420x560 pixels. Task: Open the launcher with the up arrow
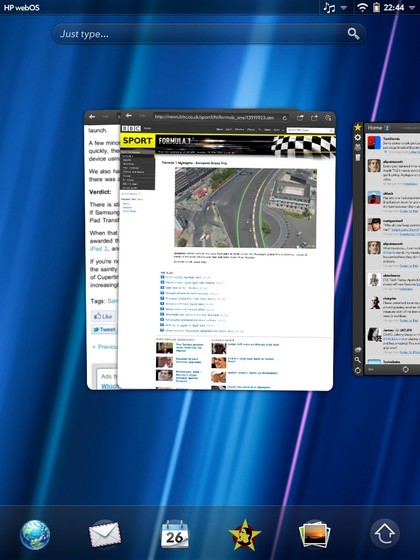[x=385, y=534]
